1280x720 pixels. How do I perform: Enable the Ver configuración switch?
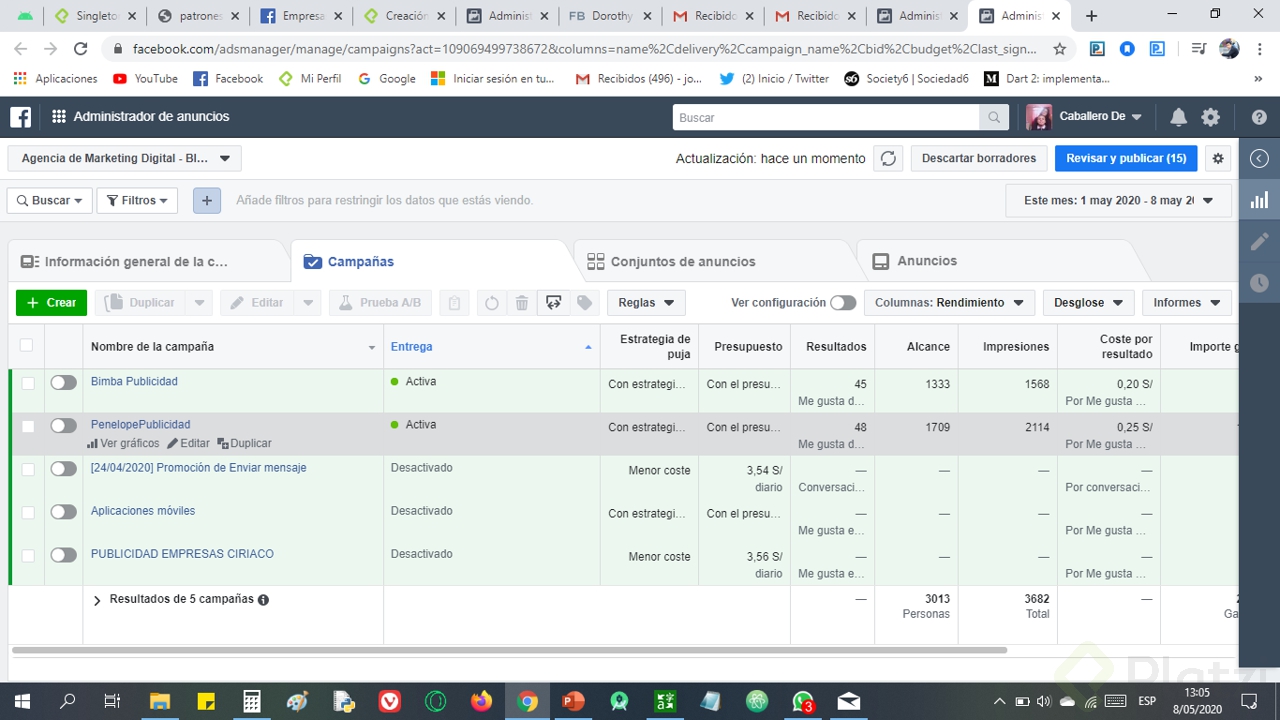click(x=843, y=303)
